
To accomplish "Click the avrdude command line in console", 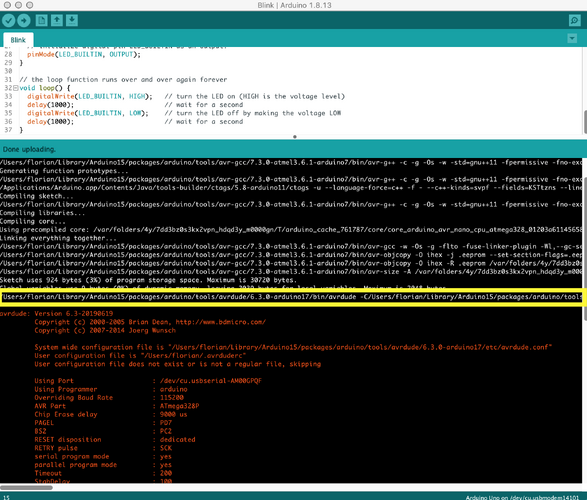I will click(x=291, y=297).
